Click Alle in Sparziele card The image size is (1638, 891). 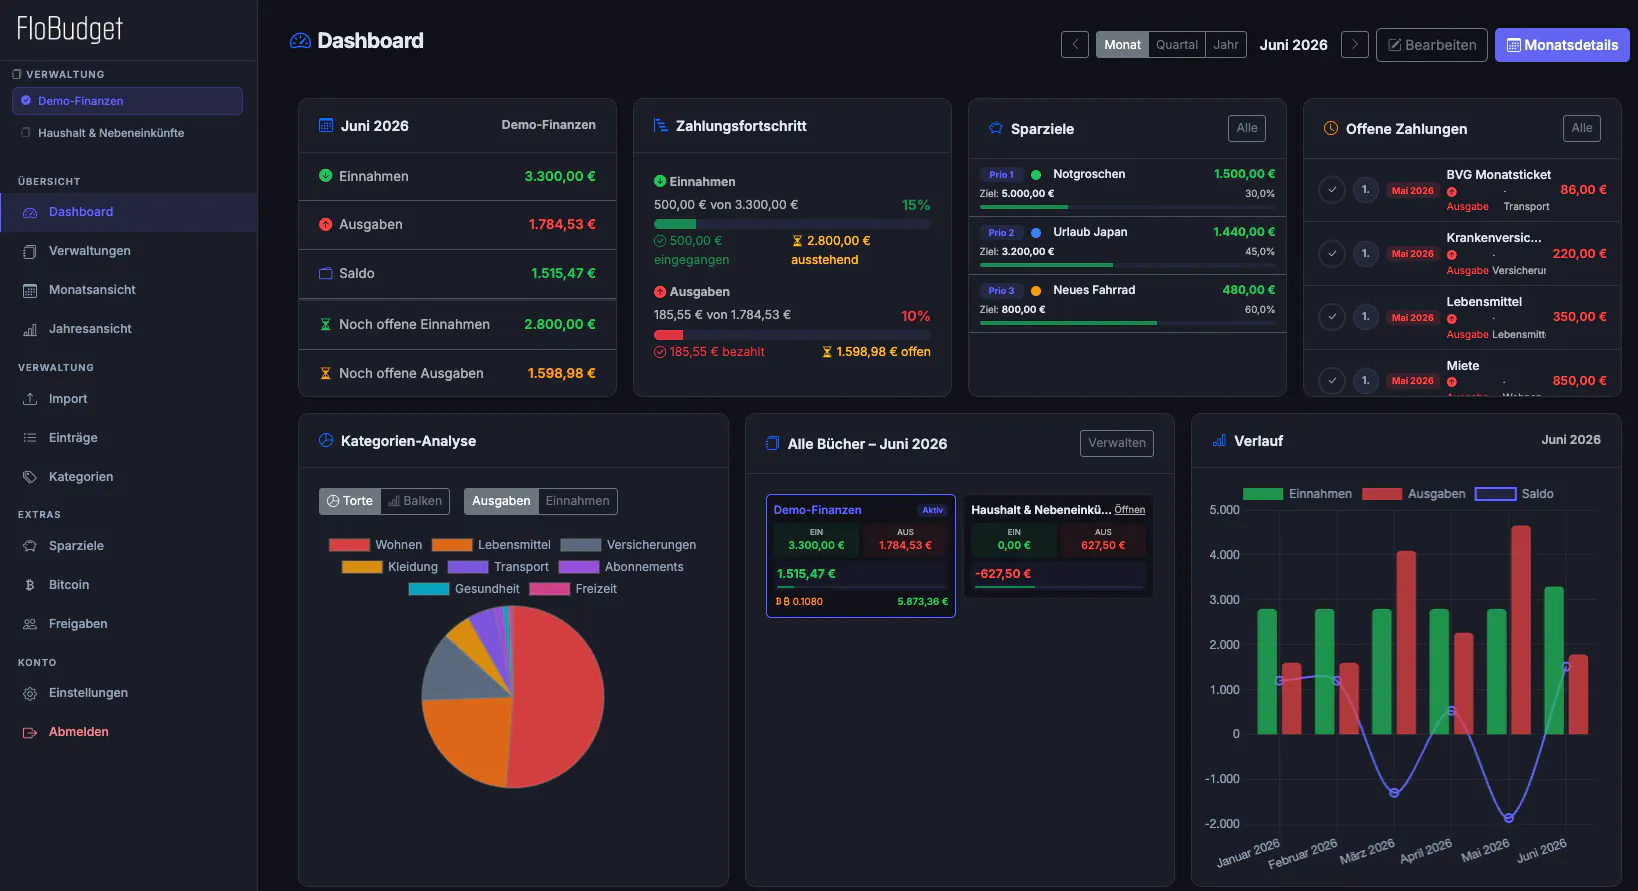pyautogui.click(x=1247, y=128)
